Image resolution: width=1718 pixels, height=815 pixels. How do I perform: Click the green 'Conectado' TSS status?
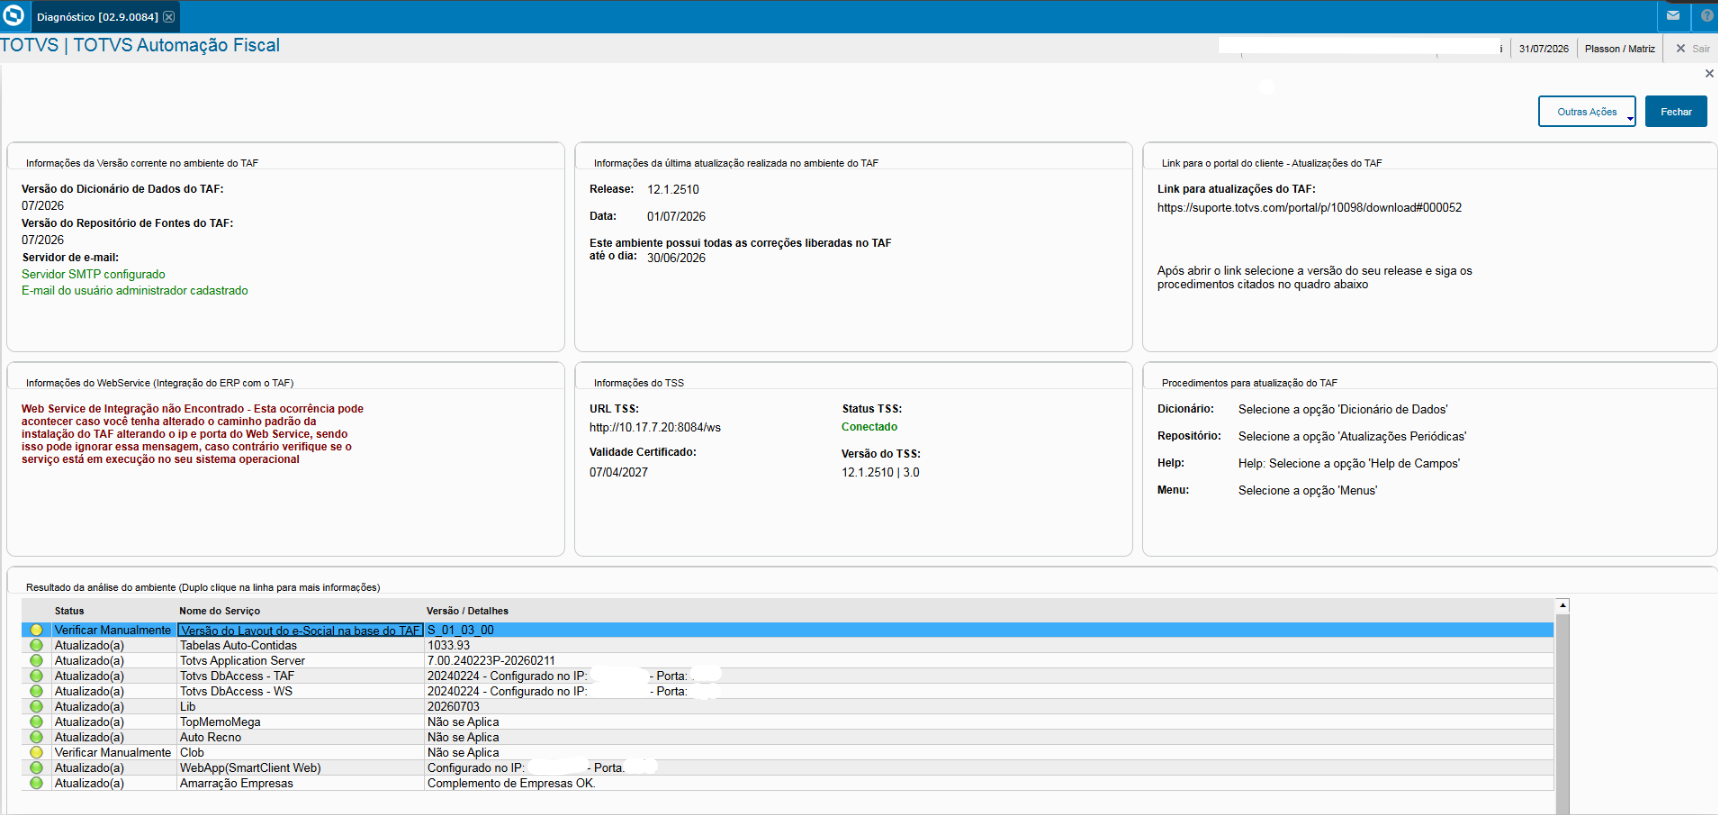click(869, 427)
